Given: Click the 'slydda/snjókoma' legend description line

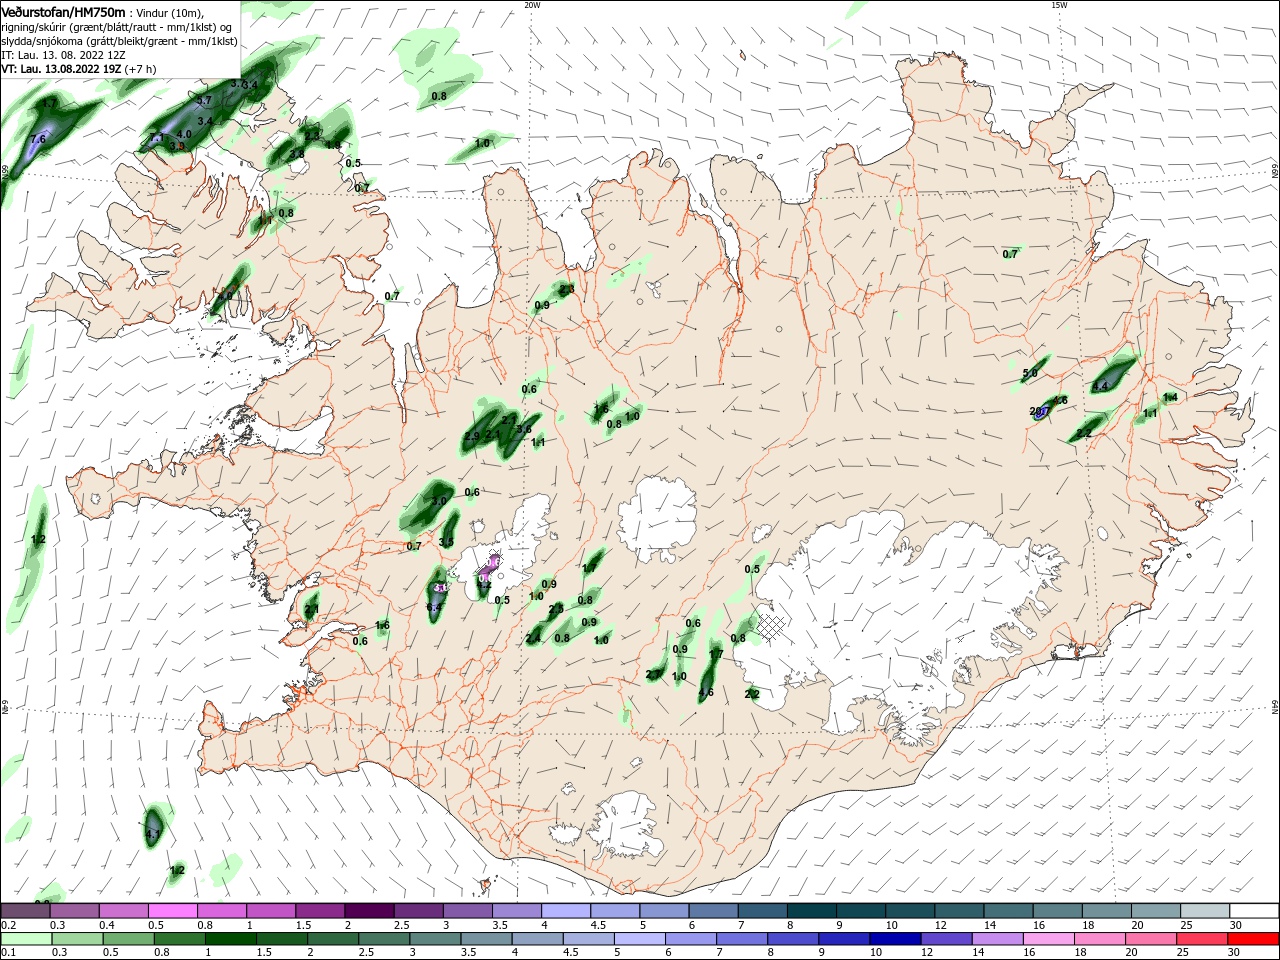Looking at the screenshot, I should [x=119, y=41].
